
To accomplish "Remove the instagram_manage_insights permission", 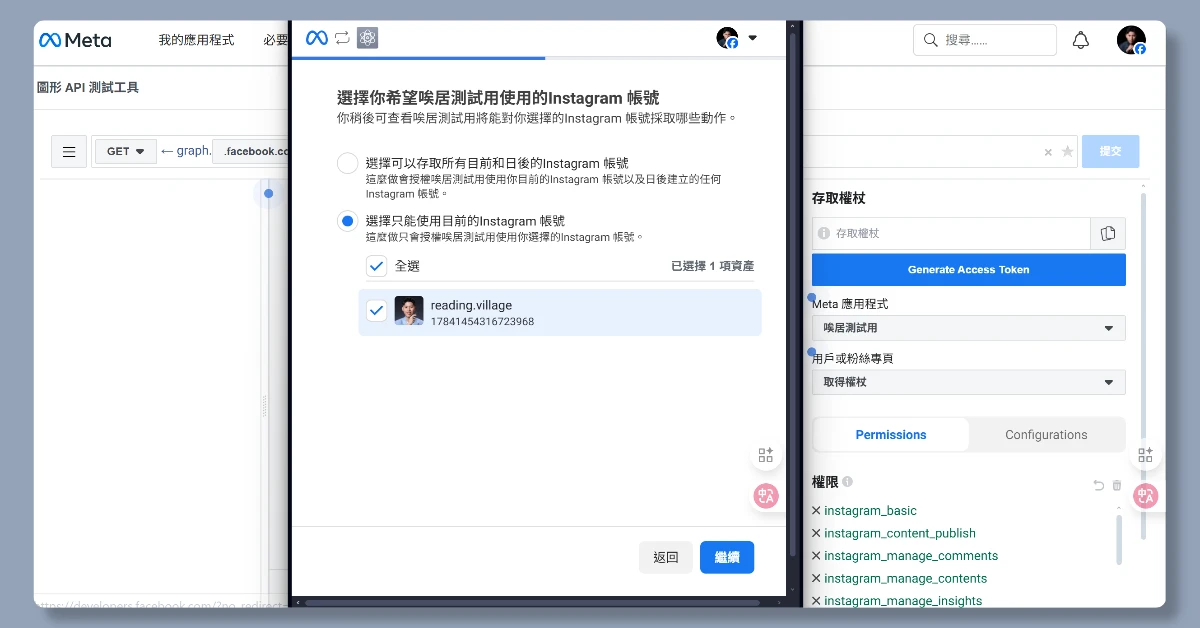I will point(816,601).
